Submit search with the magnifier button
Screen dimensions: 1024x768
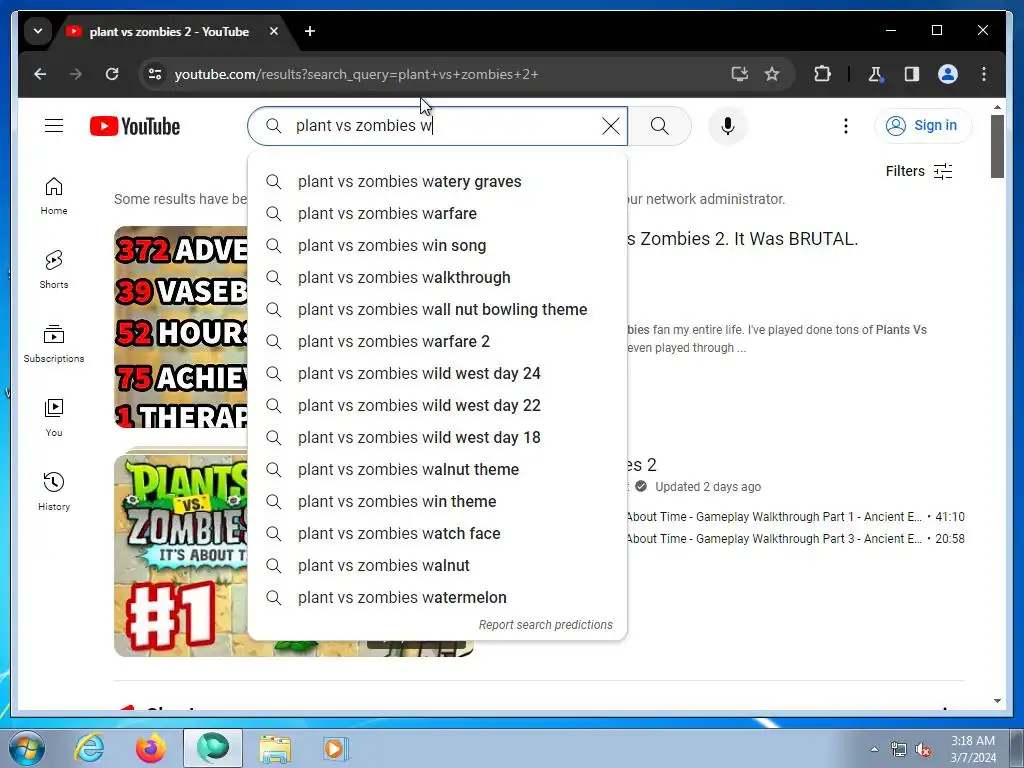click(x=660, y=125)
